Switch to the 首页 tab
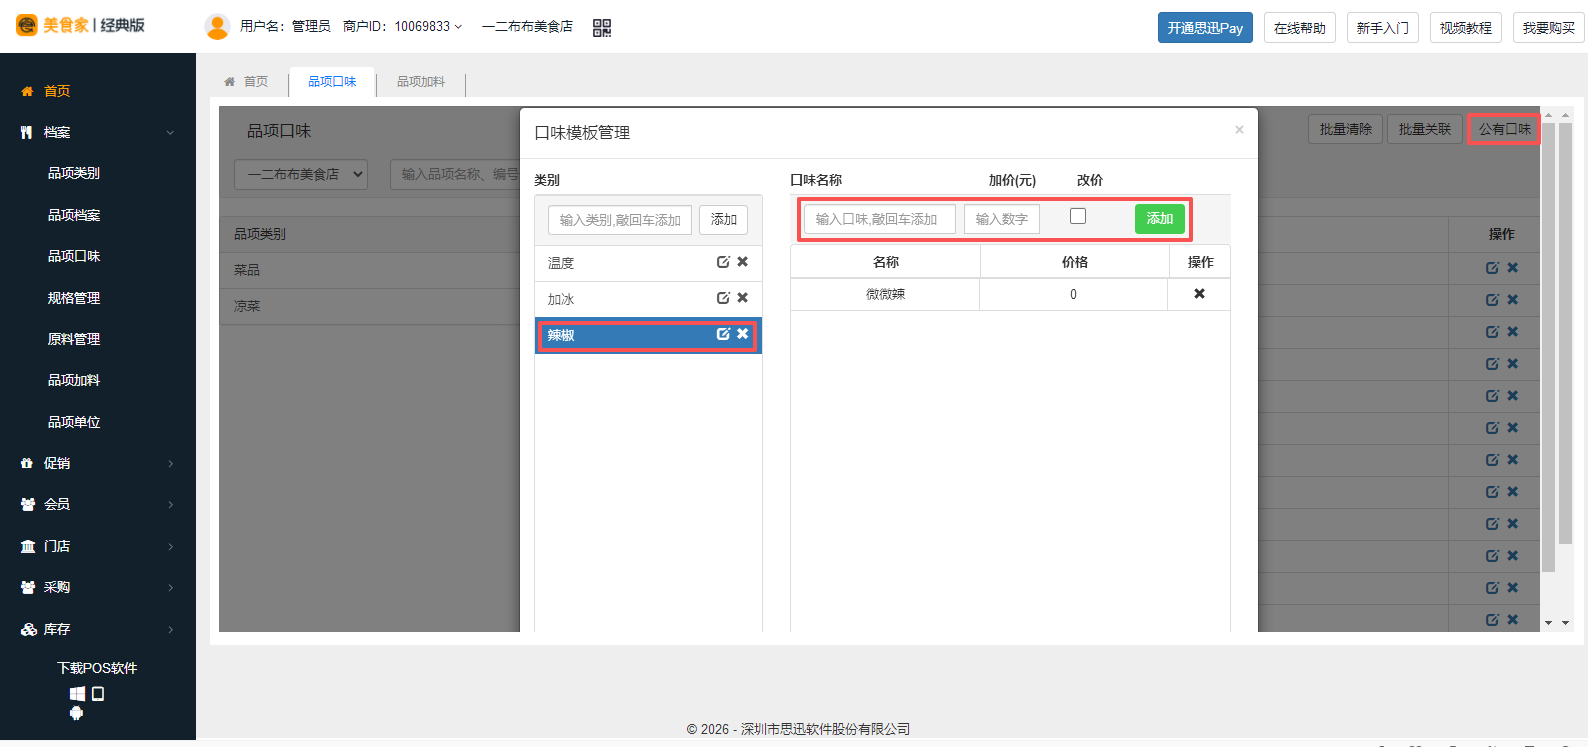Screen dimensions: 1588x747 point(247,82)
